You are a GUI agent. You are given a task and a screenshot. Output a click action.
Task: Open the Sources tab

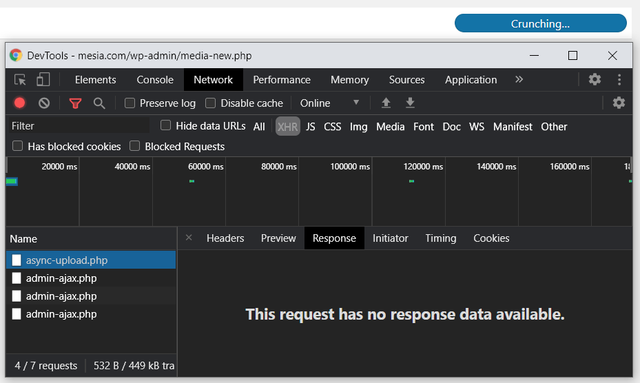click(x=407, y=80)
